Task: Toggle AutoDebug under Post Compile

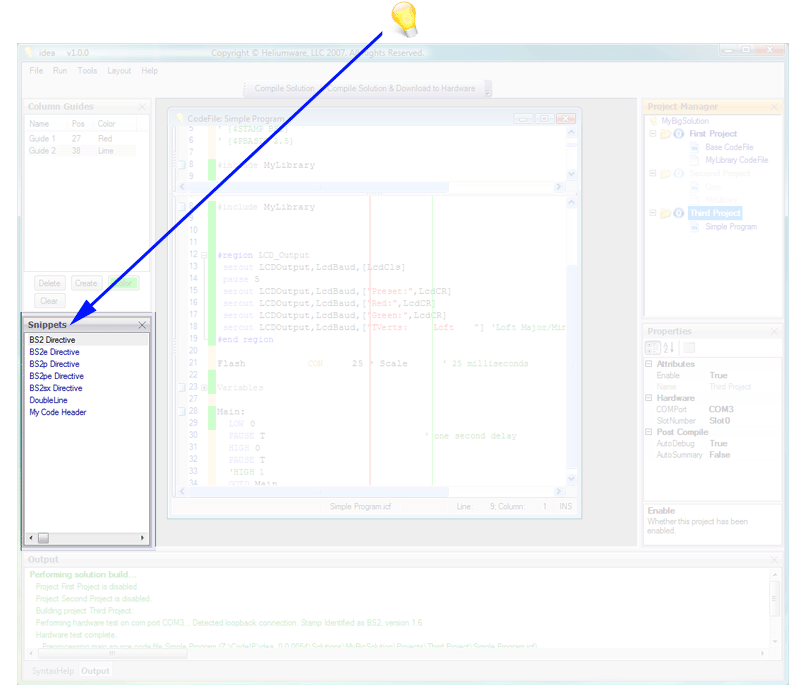Action: click(720, 443)
